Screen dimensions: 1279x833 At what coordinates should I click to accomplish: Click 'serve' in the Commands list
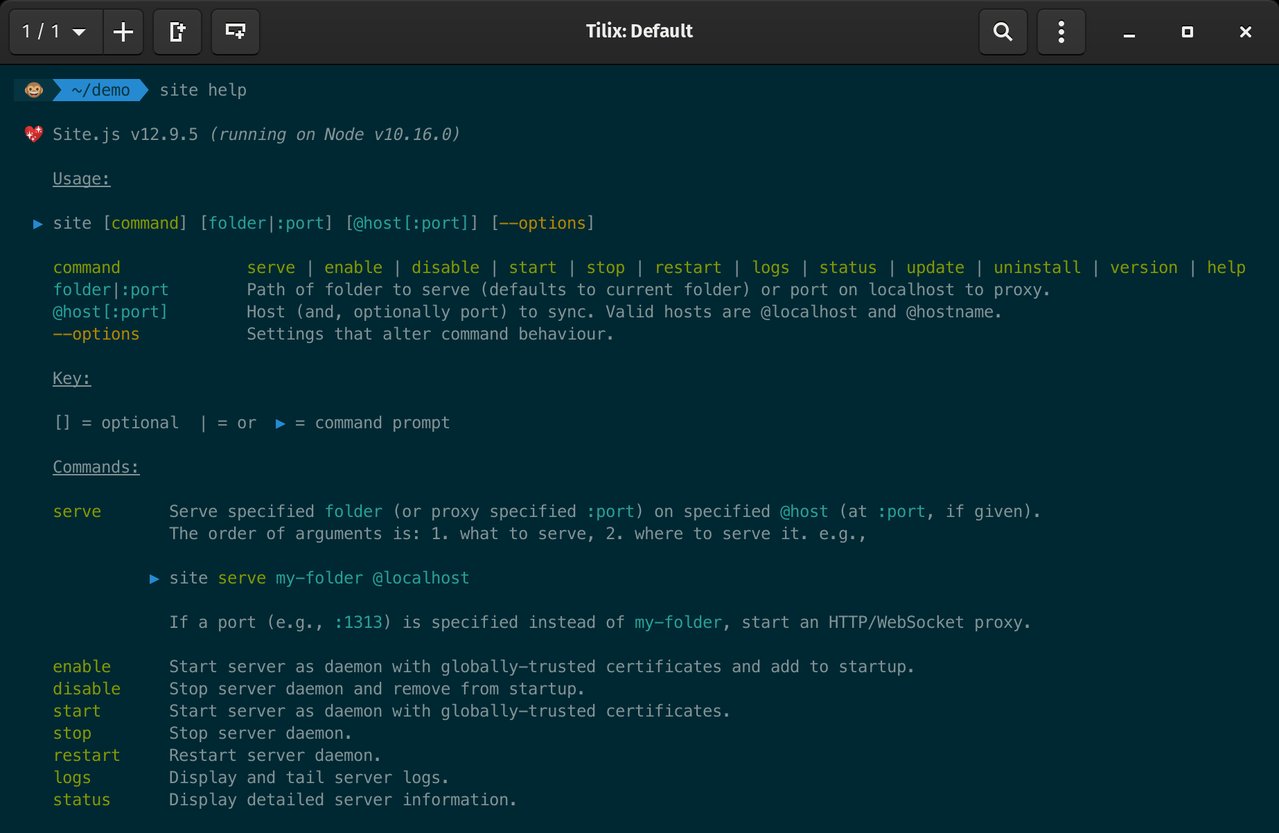[x=77, y=512]
